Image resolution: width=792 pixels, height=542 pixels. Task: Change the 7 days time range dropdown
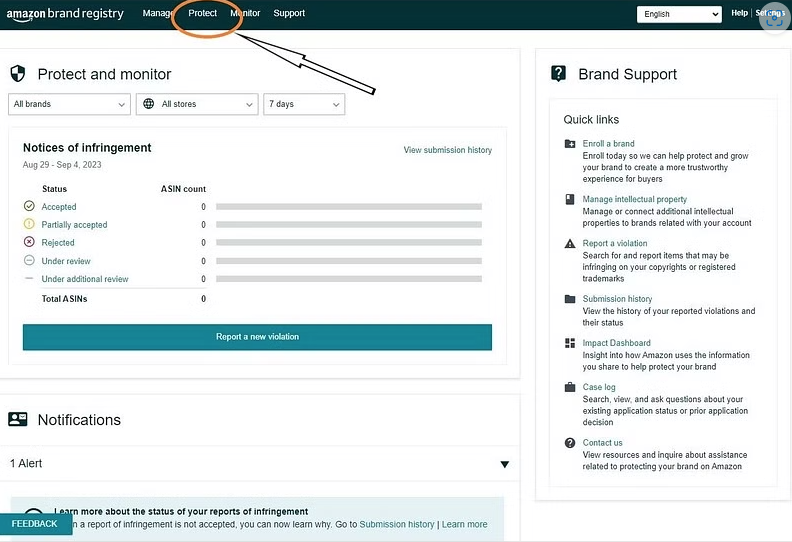(x=304, y=104)
